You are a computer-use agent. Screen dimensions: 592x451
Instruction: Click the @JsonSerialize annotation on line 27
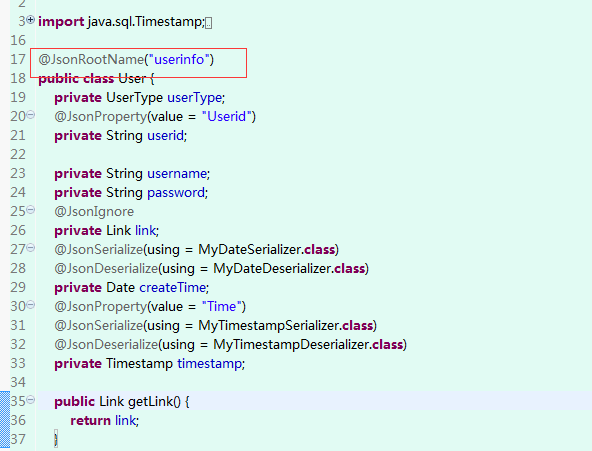99,249
